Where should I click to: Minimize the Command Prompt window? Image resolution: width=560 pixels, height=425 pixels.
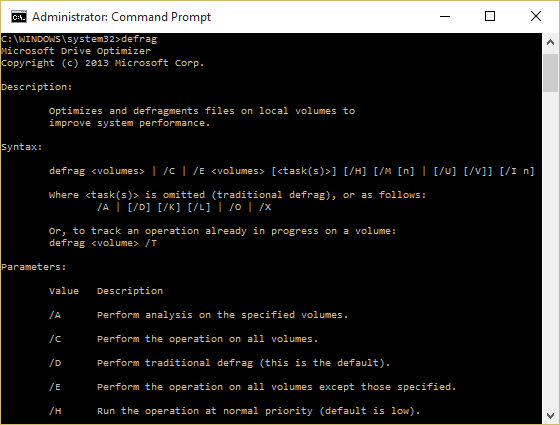445,16
